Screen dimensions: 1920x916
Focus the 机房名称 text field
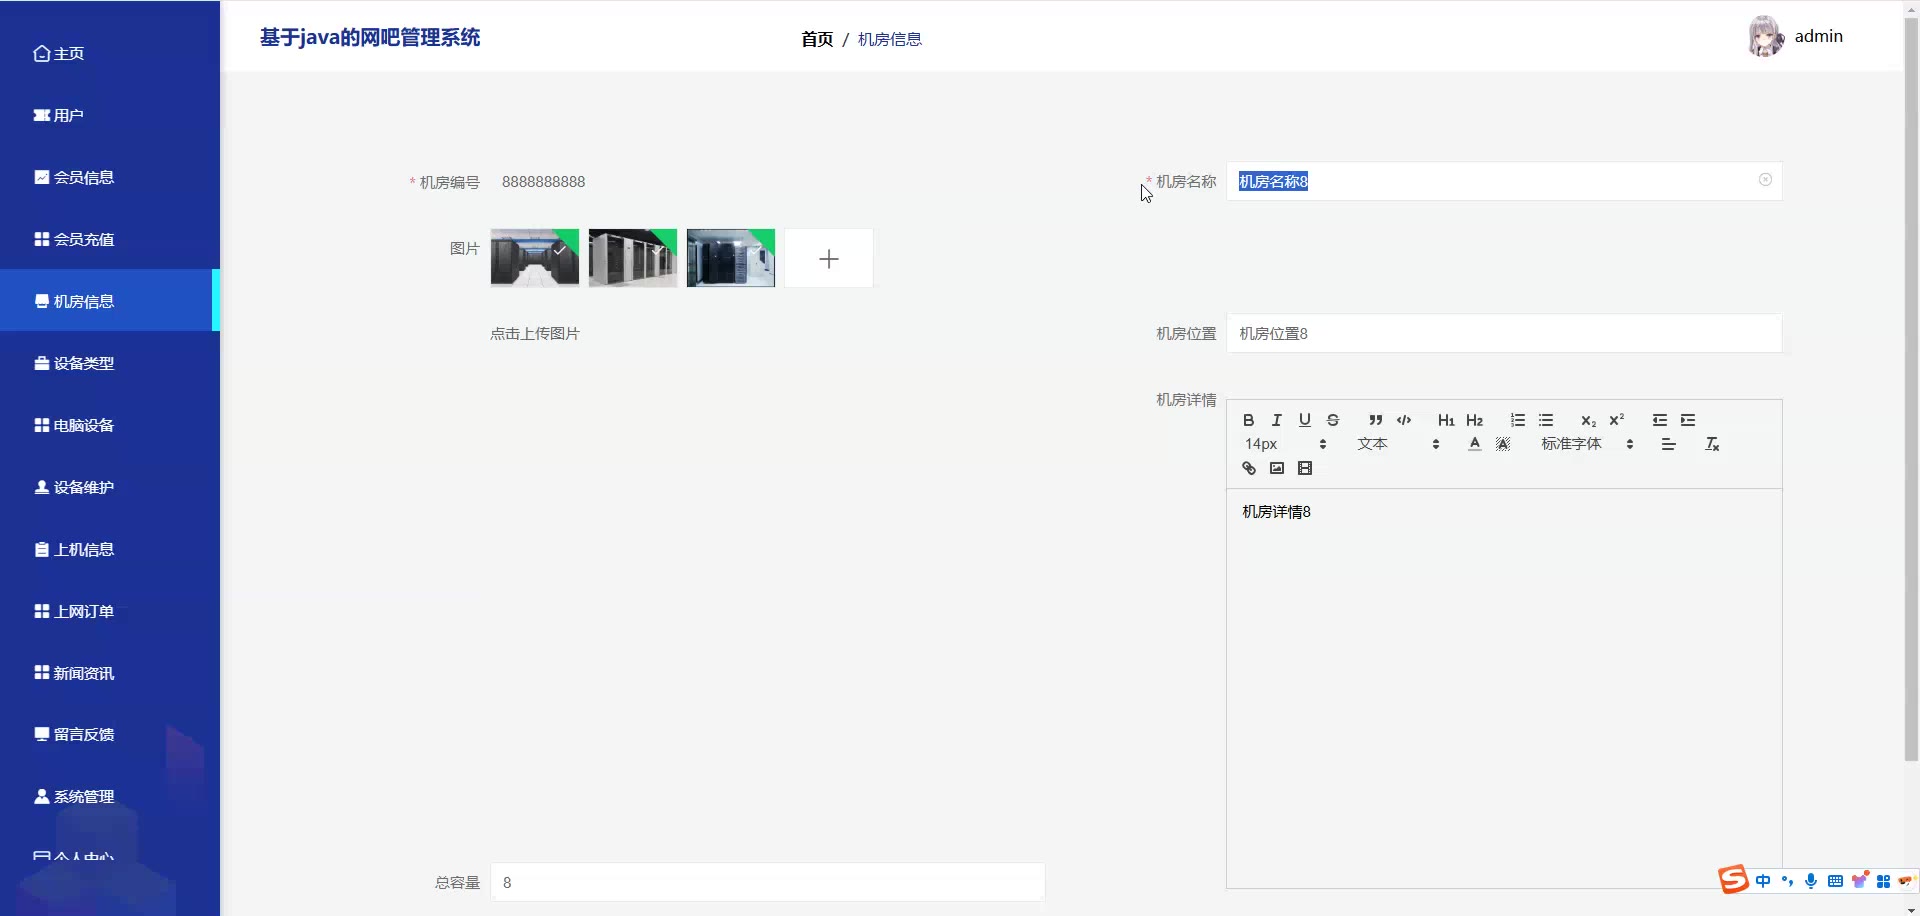pos(1504,181)
